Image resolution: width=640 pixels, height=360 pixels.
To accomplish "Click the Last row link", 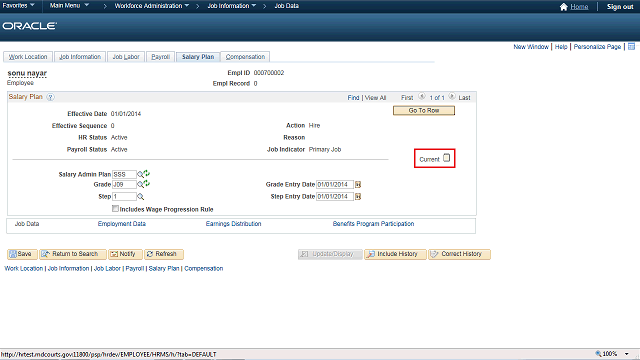I will click(x=464, y=98).
